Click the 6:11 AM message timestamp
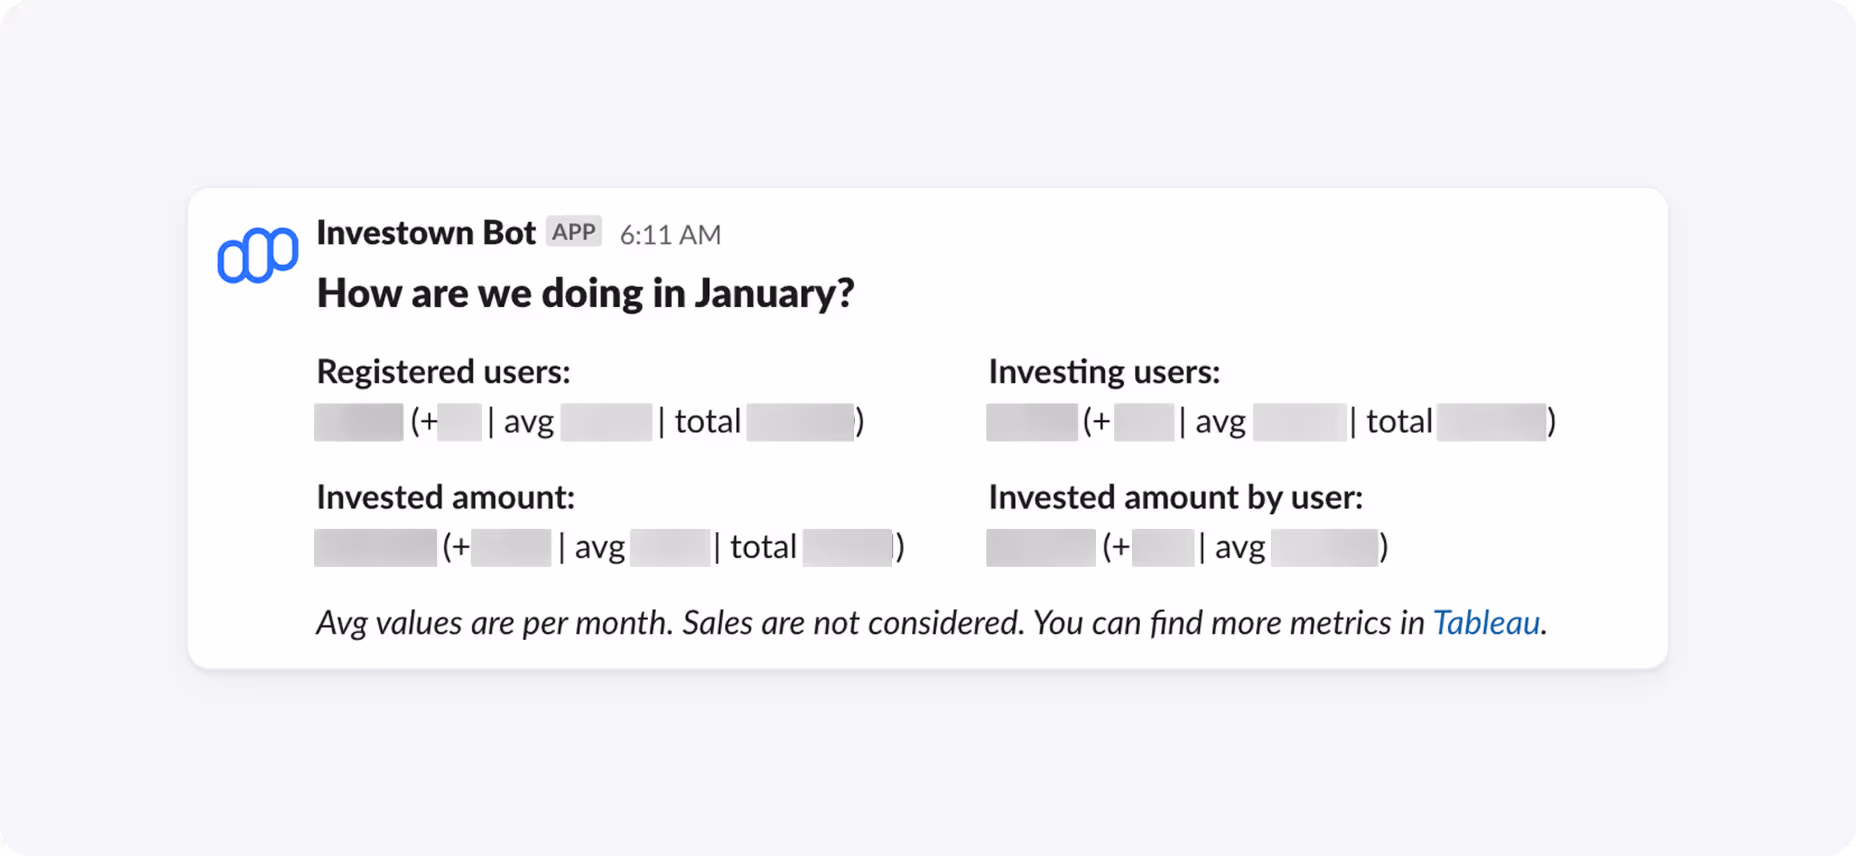The width and height of the screenshot is (1856, 856). tap(670, 235)
